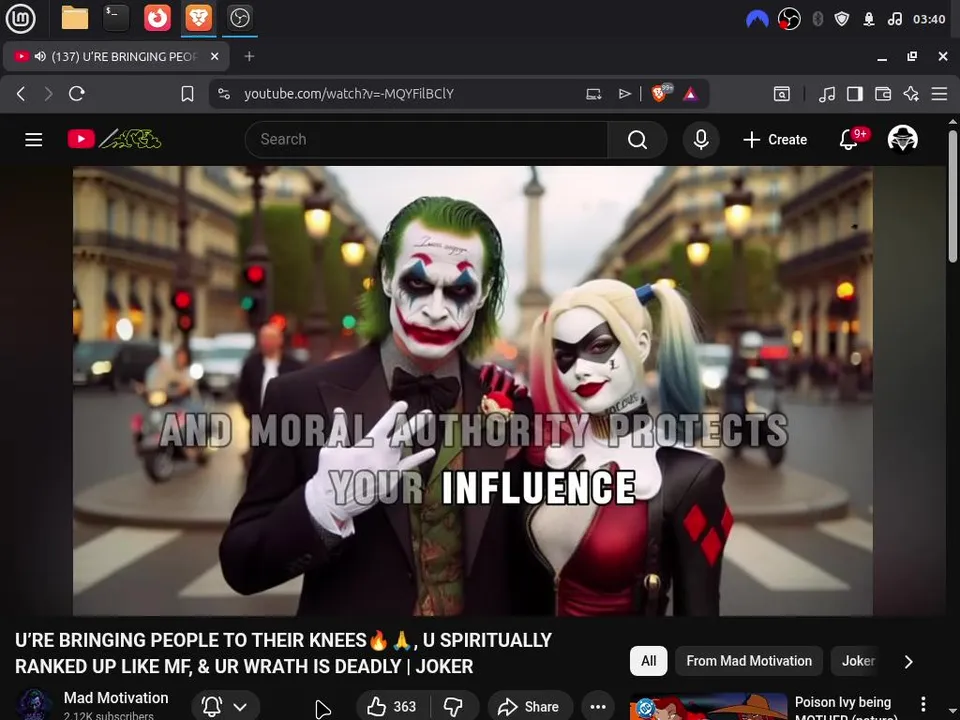Select the All filter chip

[648, 661]
